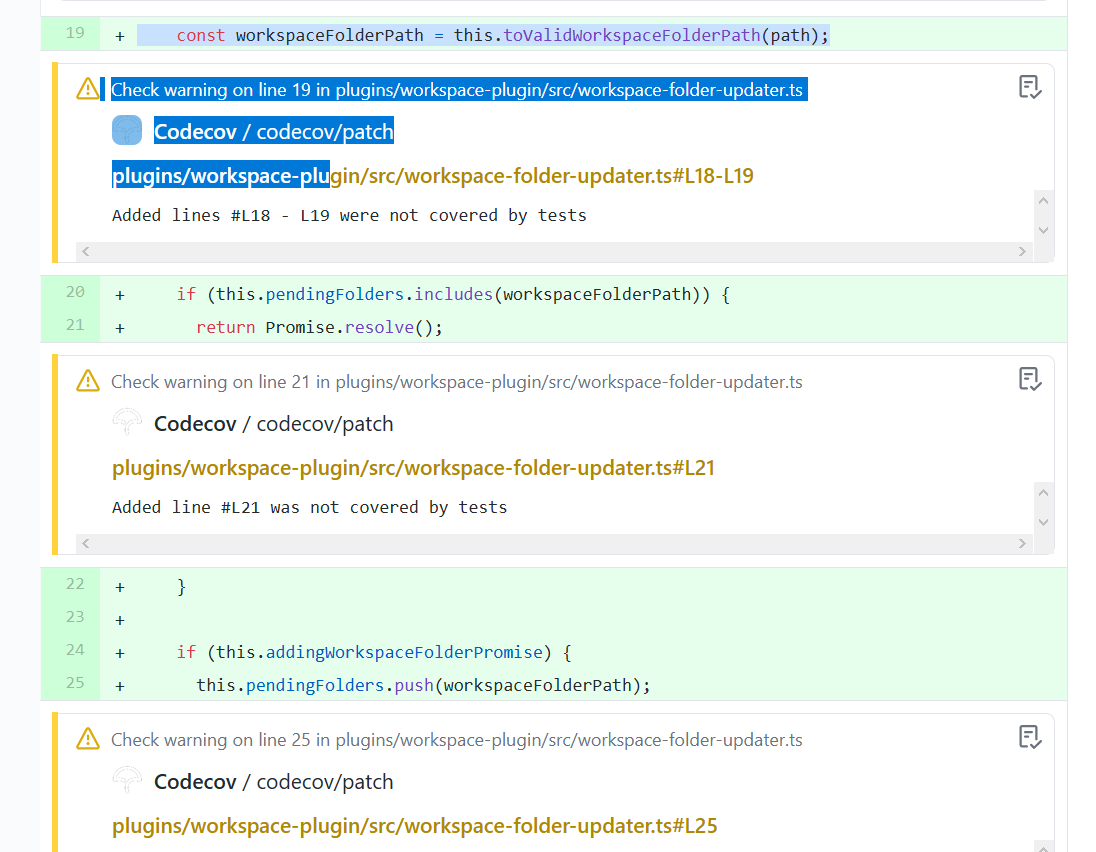1096x852 pixels.
Task: Click Codecov / codecov/patch in line 21 annotation
Action: 274,424
